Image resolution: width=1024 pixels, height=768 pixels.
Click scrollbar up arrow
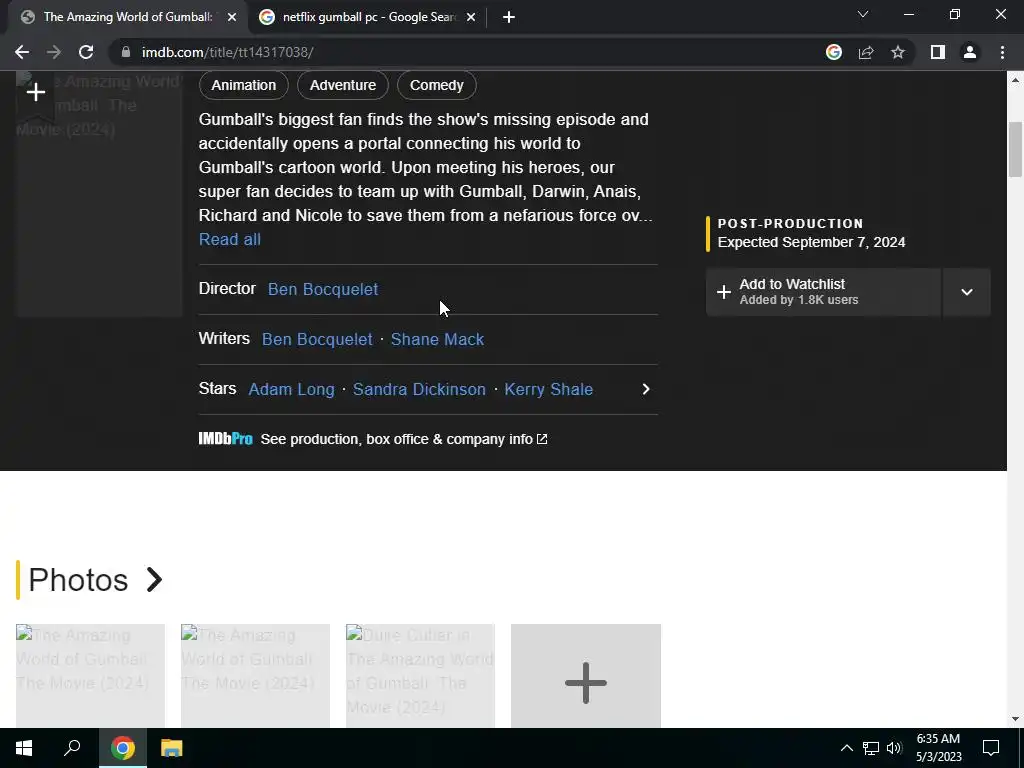click(1015, 80)
